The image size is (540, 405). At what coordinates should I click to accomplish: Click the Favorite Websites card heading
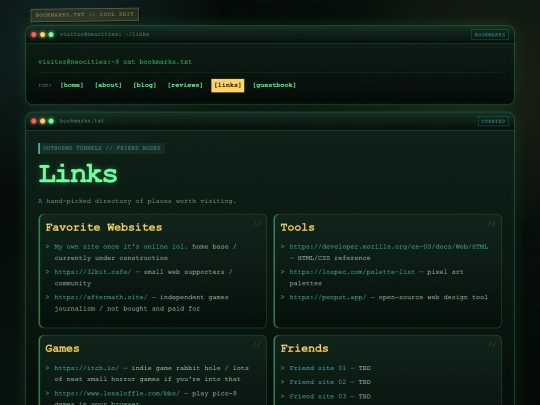click(104, 227)
